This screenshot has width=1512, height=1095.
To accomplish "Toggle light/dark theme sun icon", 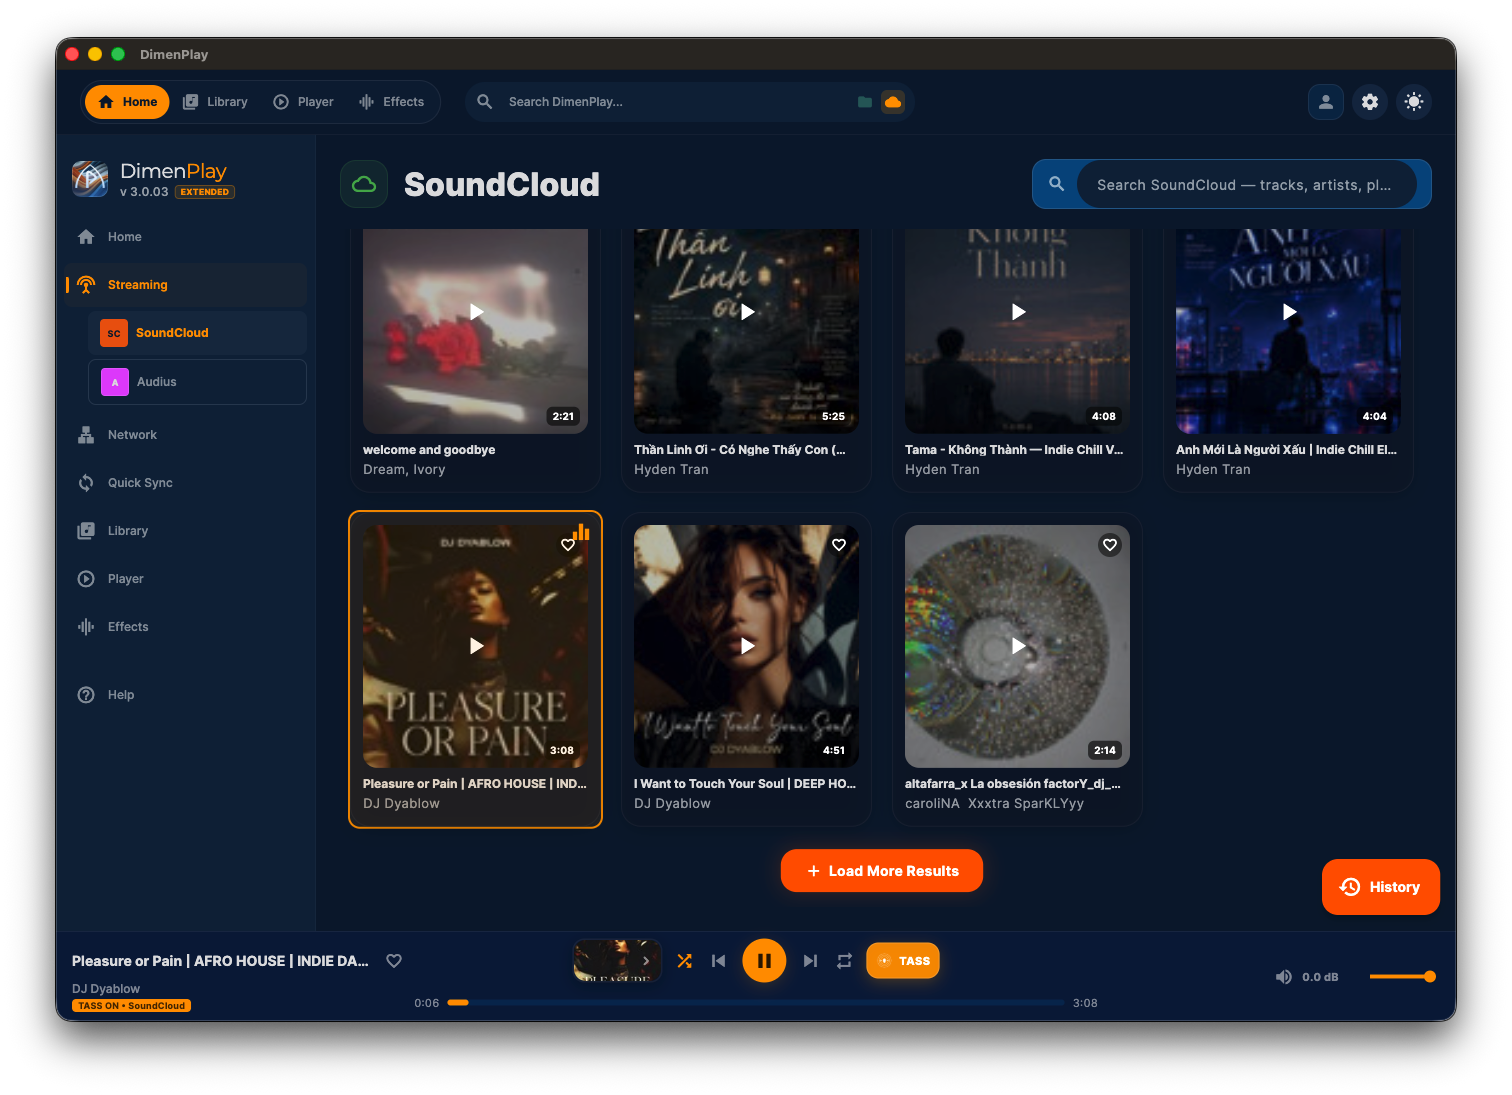I will (1414, 102).
